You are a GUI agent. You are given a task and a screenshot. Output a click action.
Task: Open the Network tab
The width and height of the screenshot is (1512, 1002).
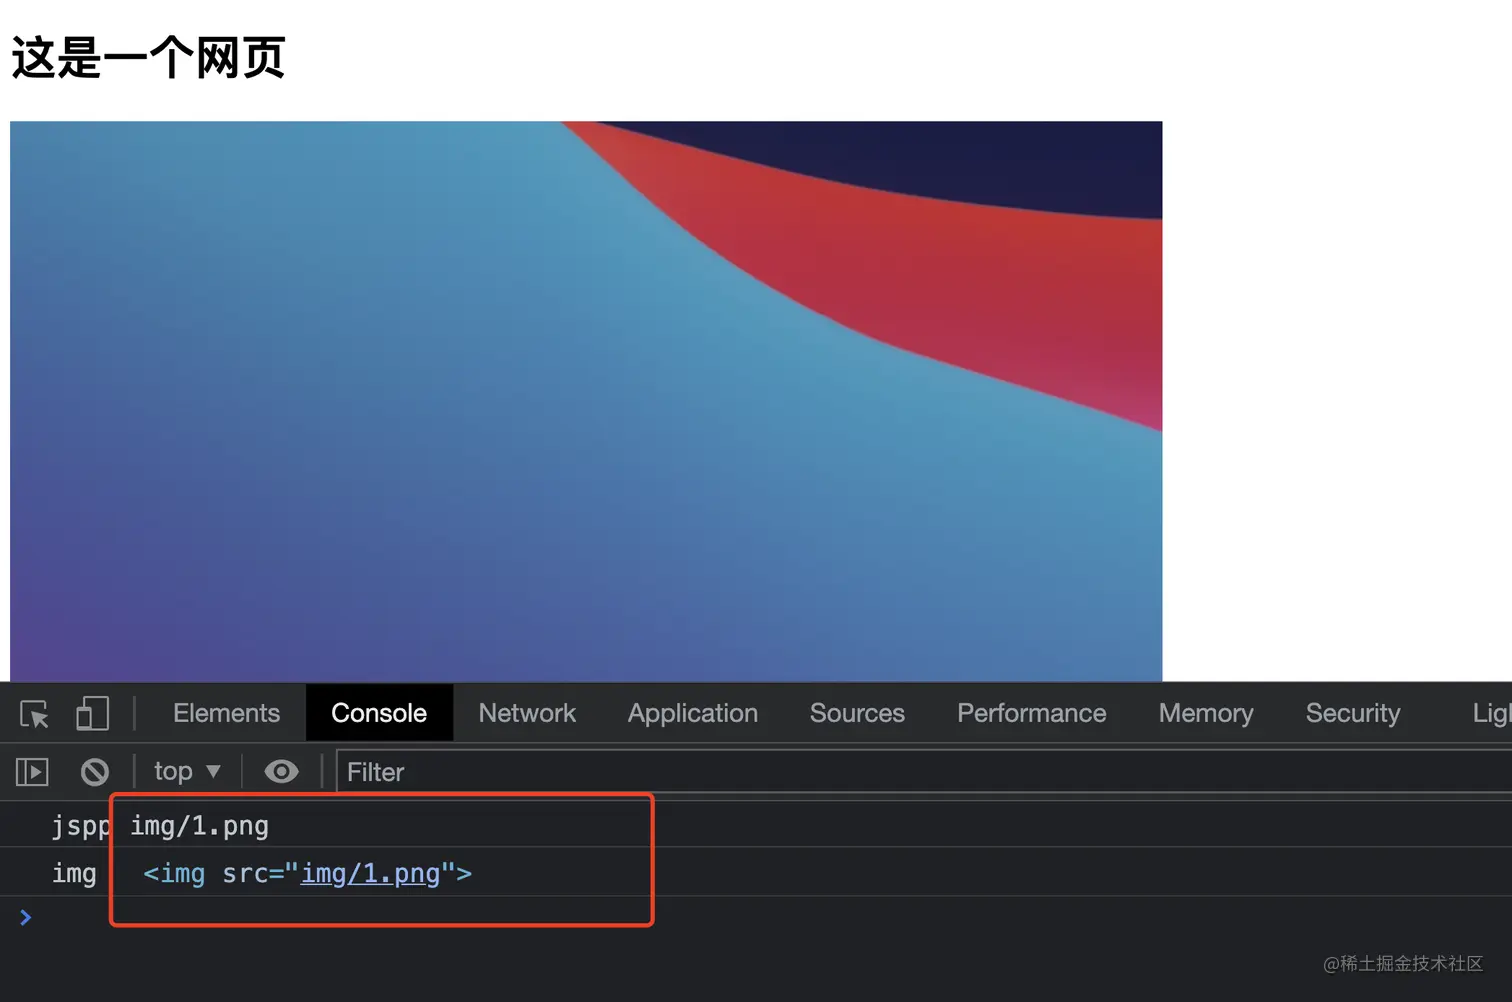527,713
